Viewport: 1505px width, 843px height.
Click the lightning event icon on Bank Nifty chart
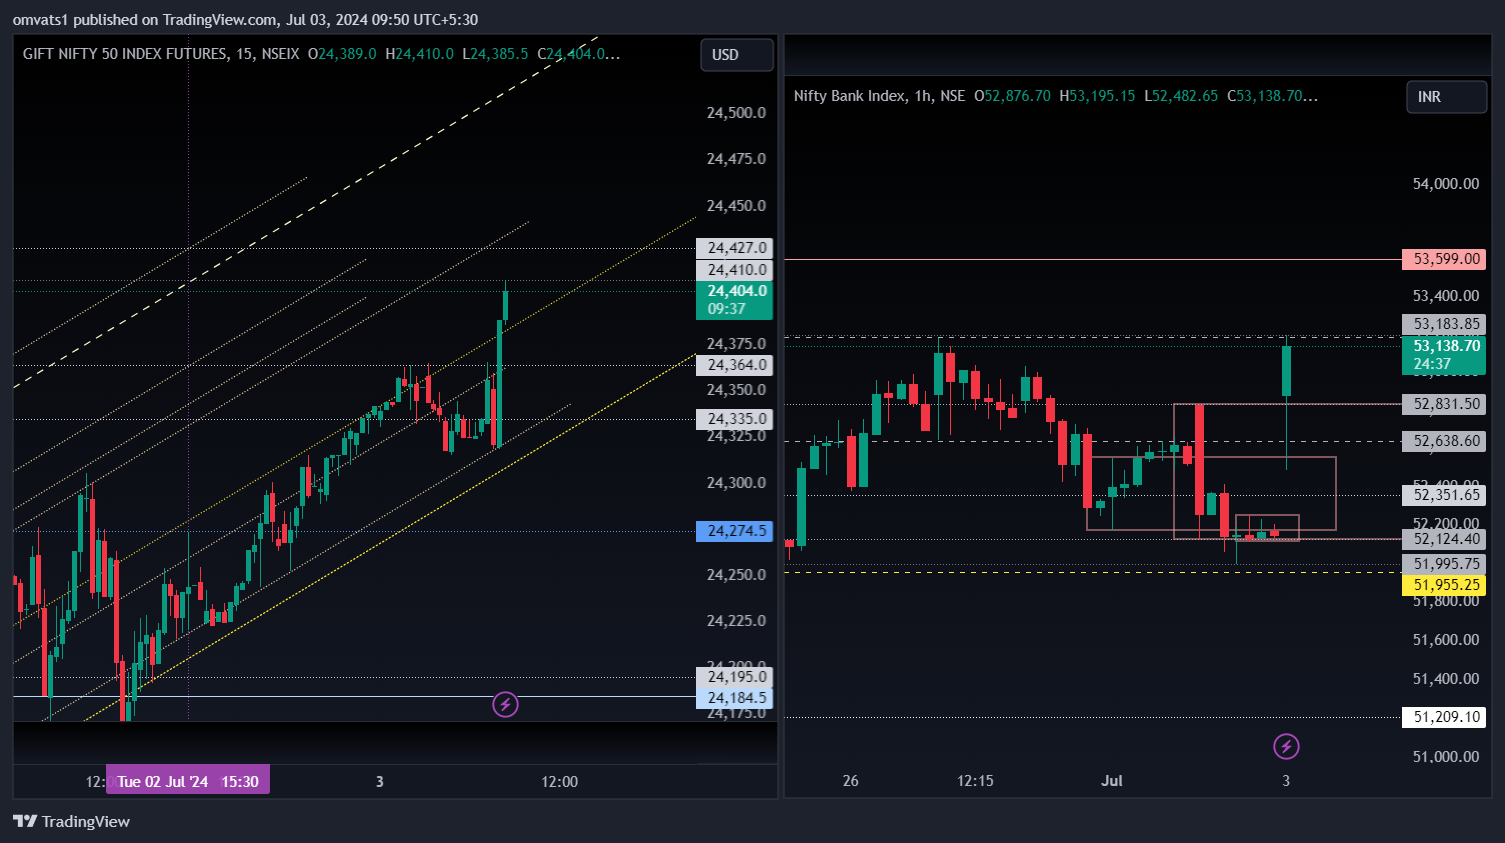click(x=1286, y=746)
